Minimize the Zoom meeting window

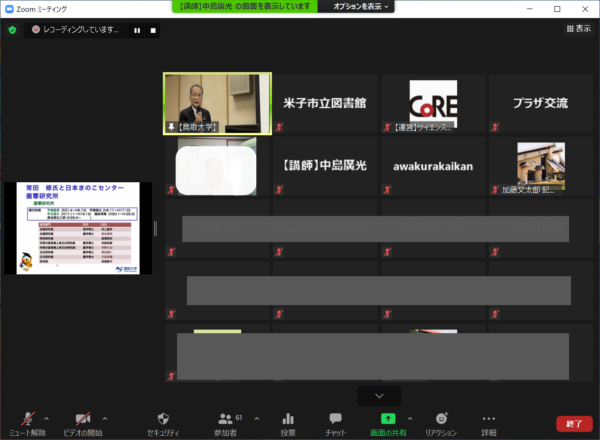pyautogui.click(x=530, y=9)
